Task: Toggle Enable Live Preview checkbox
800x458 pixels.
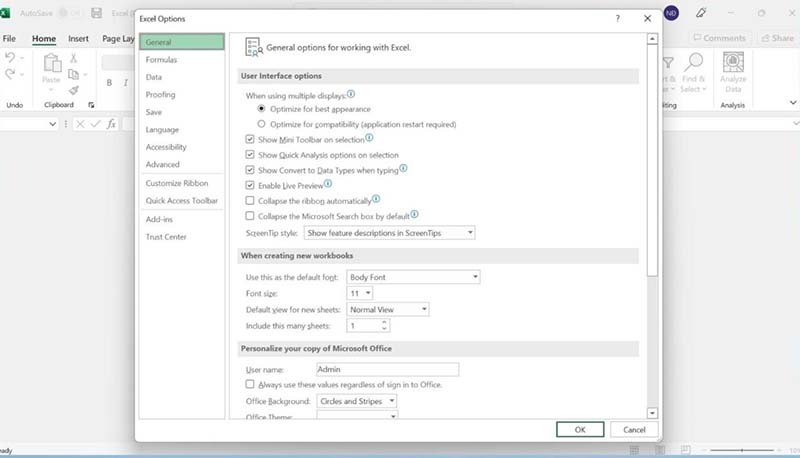Action: tap(250, 185)
